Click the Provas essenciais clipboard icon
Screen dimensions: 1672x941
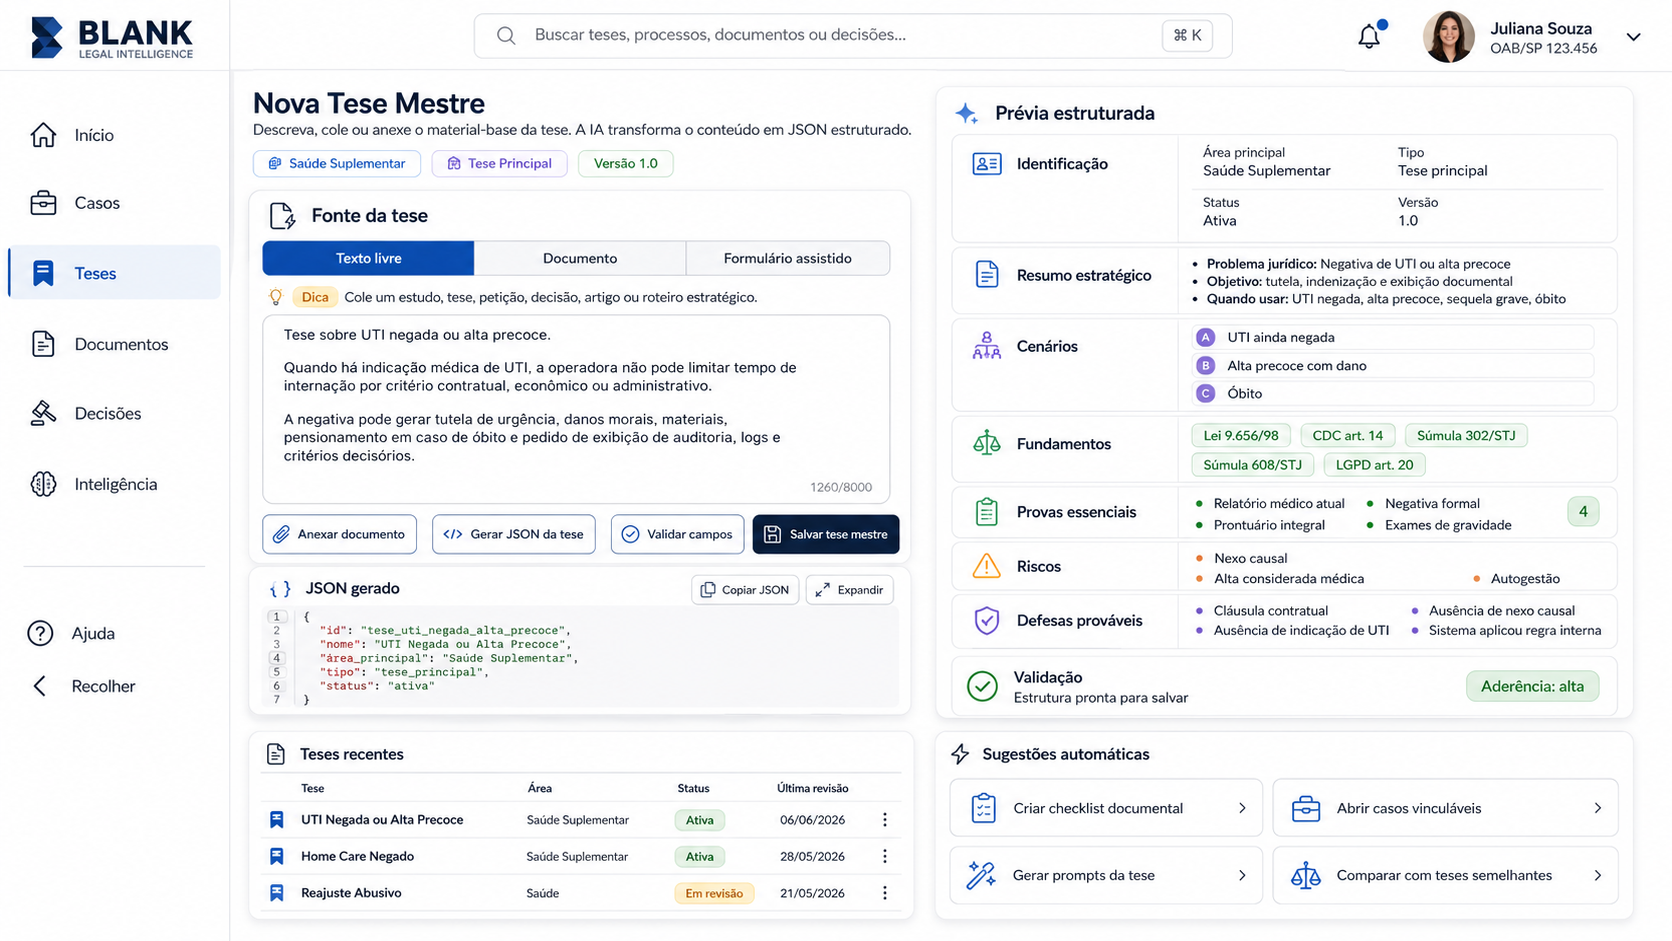(x=987, y=512)
